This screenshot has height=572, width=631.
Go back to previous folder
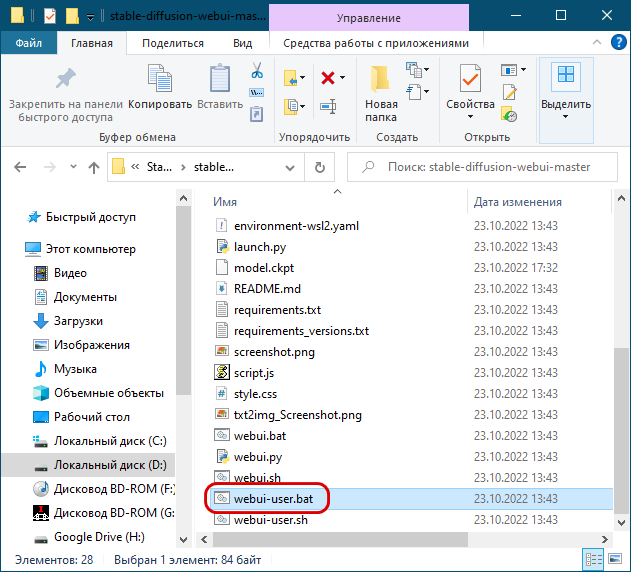(x=20, y=167)
